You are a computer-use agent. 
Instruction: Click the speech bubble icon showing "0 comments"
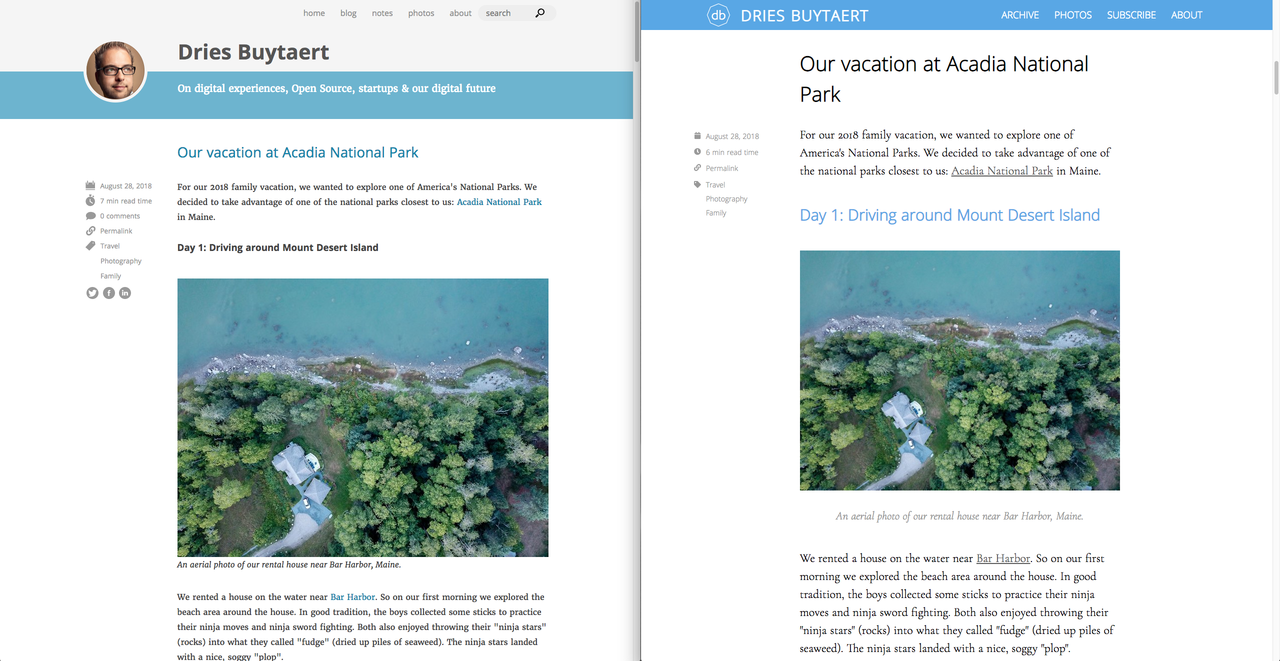[x=89, y=214]
